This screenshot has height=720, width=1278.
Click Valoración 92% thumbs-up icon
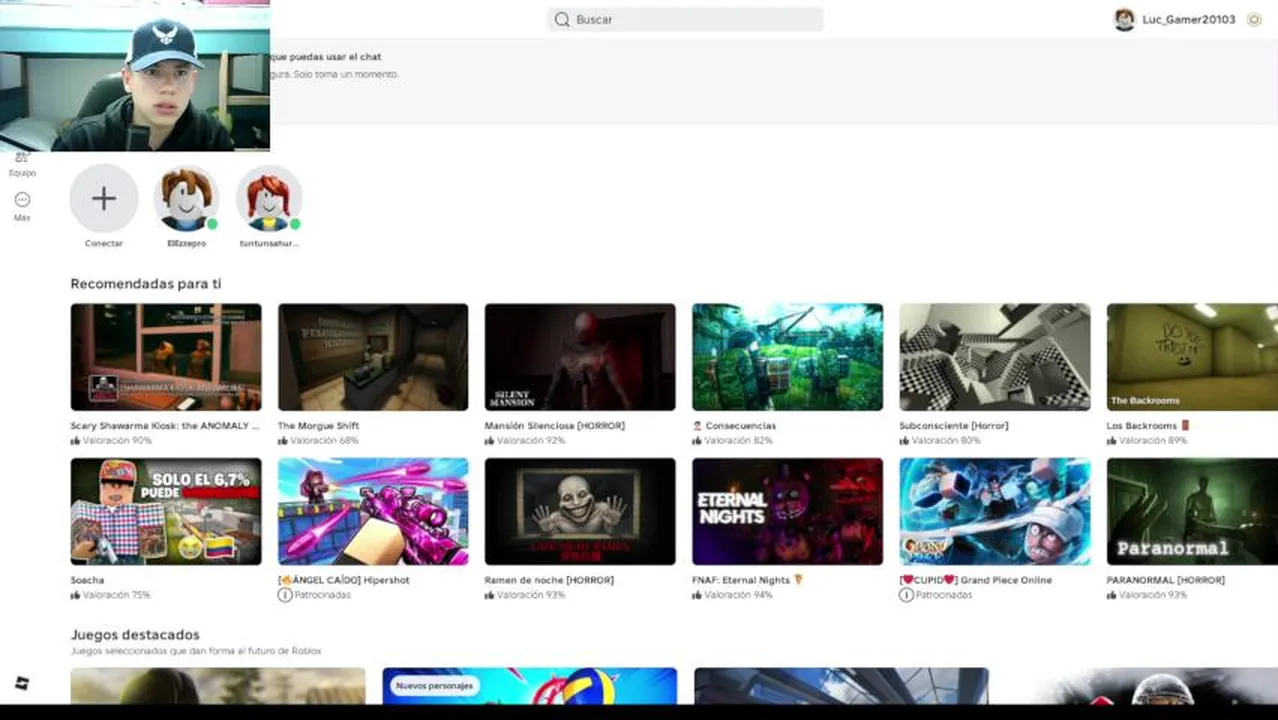point(490,440)
